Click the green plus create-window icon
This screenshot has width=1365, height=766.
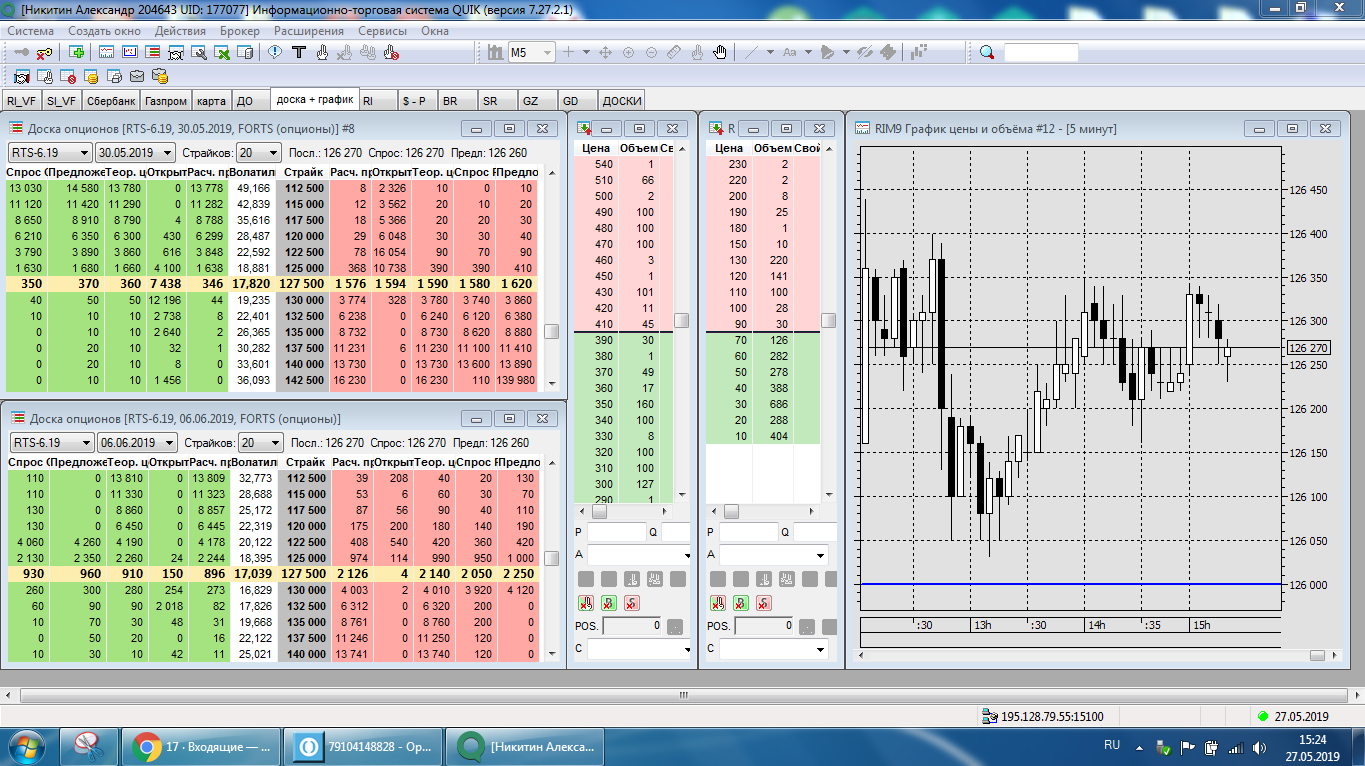pyautogui.click(x=77, y=52)
